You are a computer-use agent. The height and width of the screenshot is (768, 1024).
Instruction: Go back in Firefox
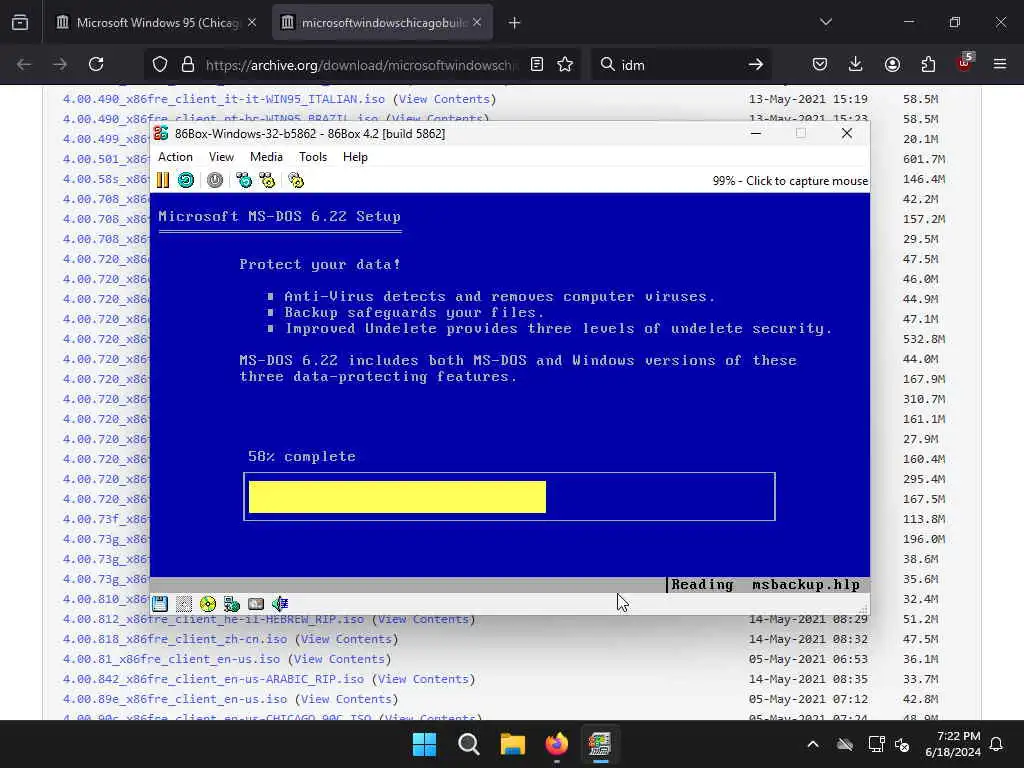click(24, 64)
